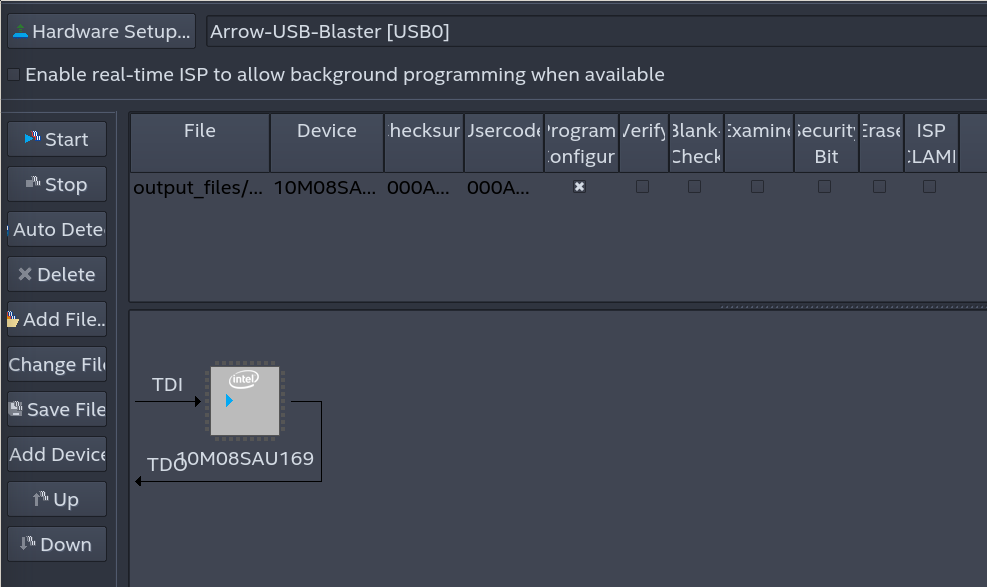Click the Start programming button
The width and height of the screenshot is (987, 587).
point(57,140)
